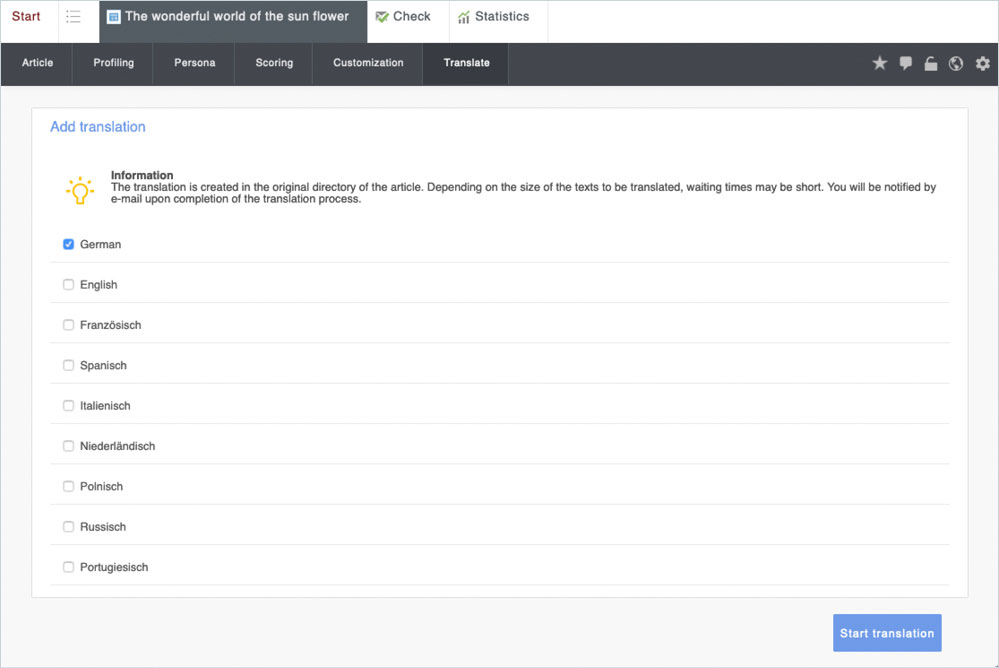The width and height of the screenshot is (999, 668).
Task: Click the article document icon in title tab
Action: click(x=113, y=17)
